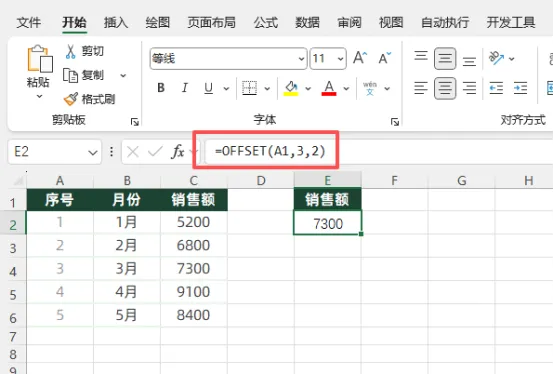The width and height of the screenshot is (554, 374).
Task: Click the formula bar input
Action: tap(379, 152)
